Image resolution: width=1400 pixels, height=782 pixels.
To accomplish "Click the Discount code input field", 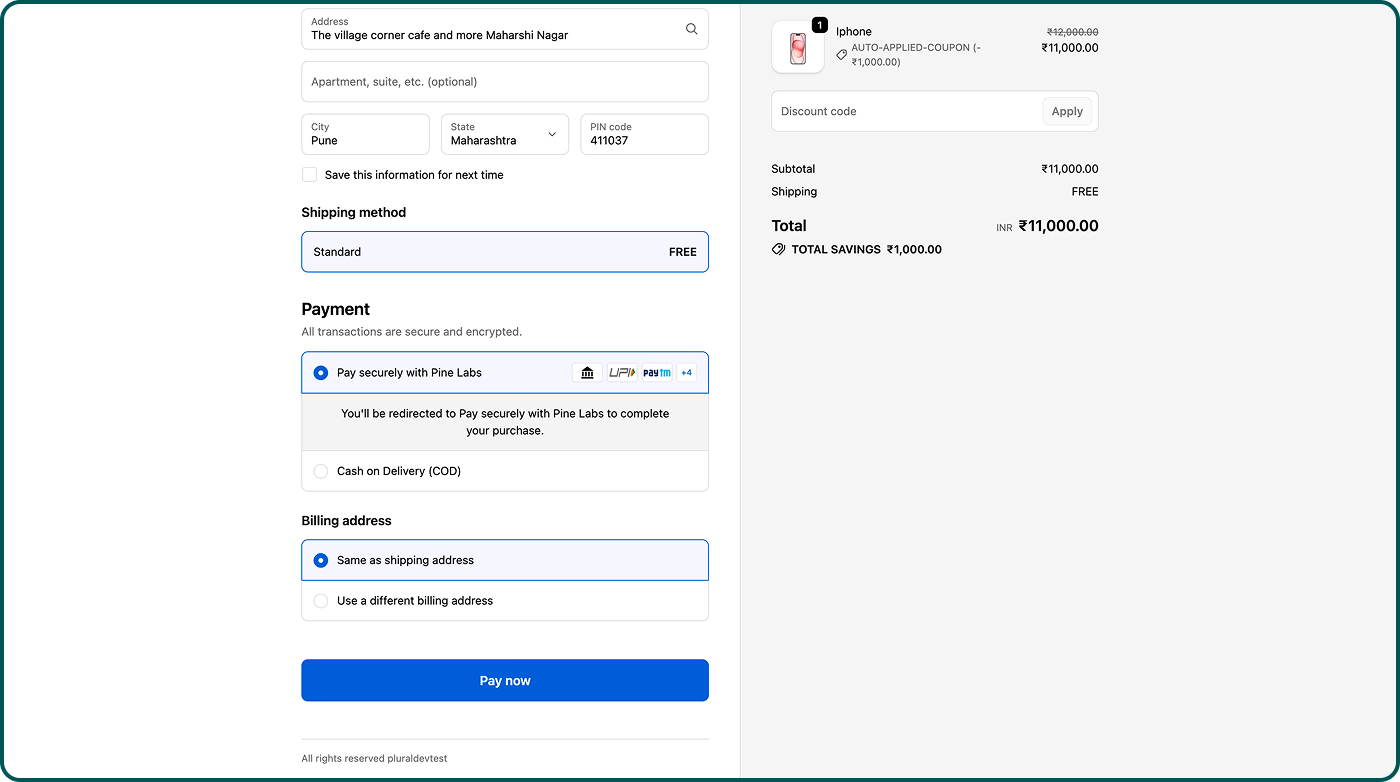I will click(x=907, y=111).
